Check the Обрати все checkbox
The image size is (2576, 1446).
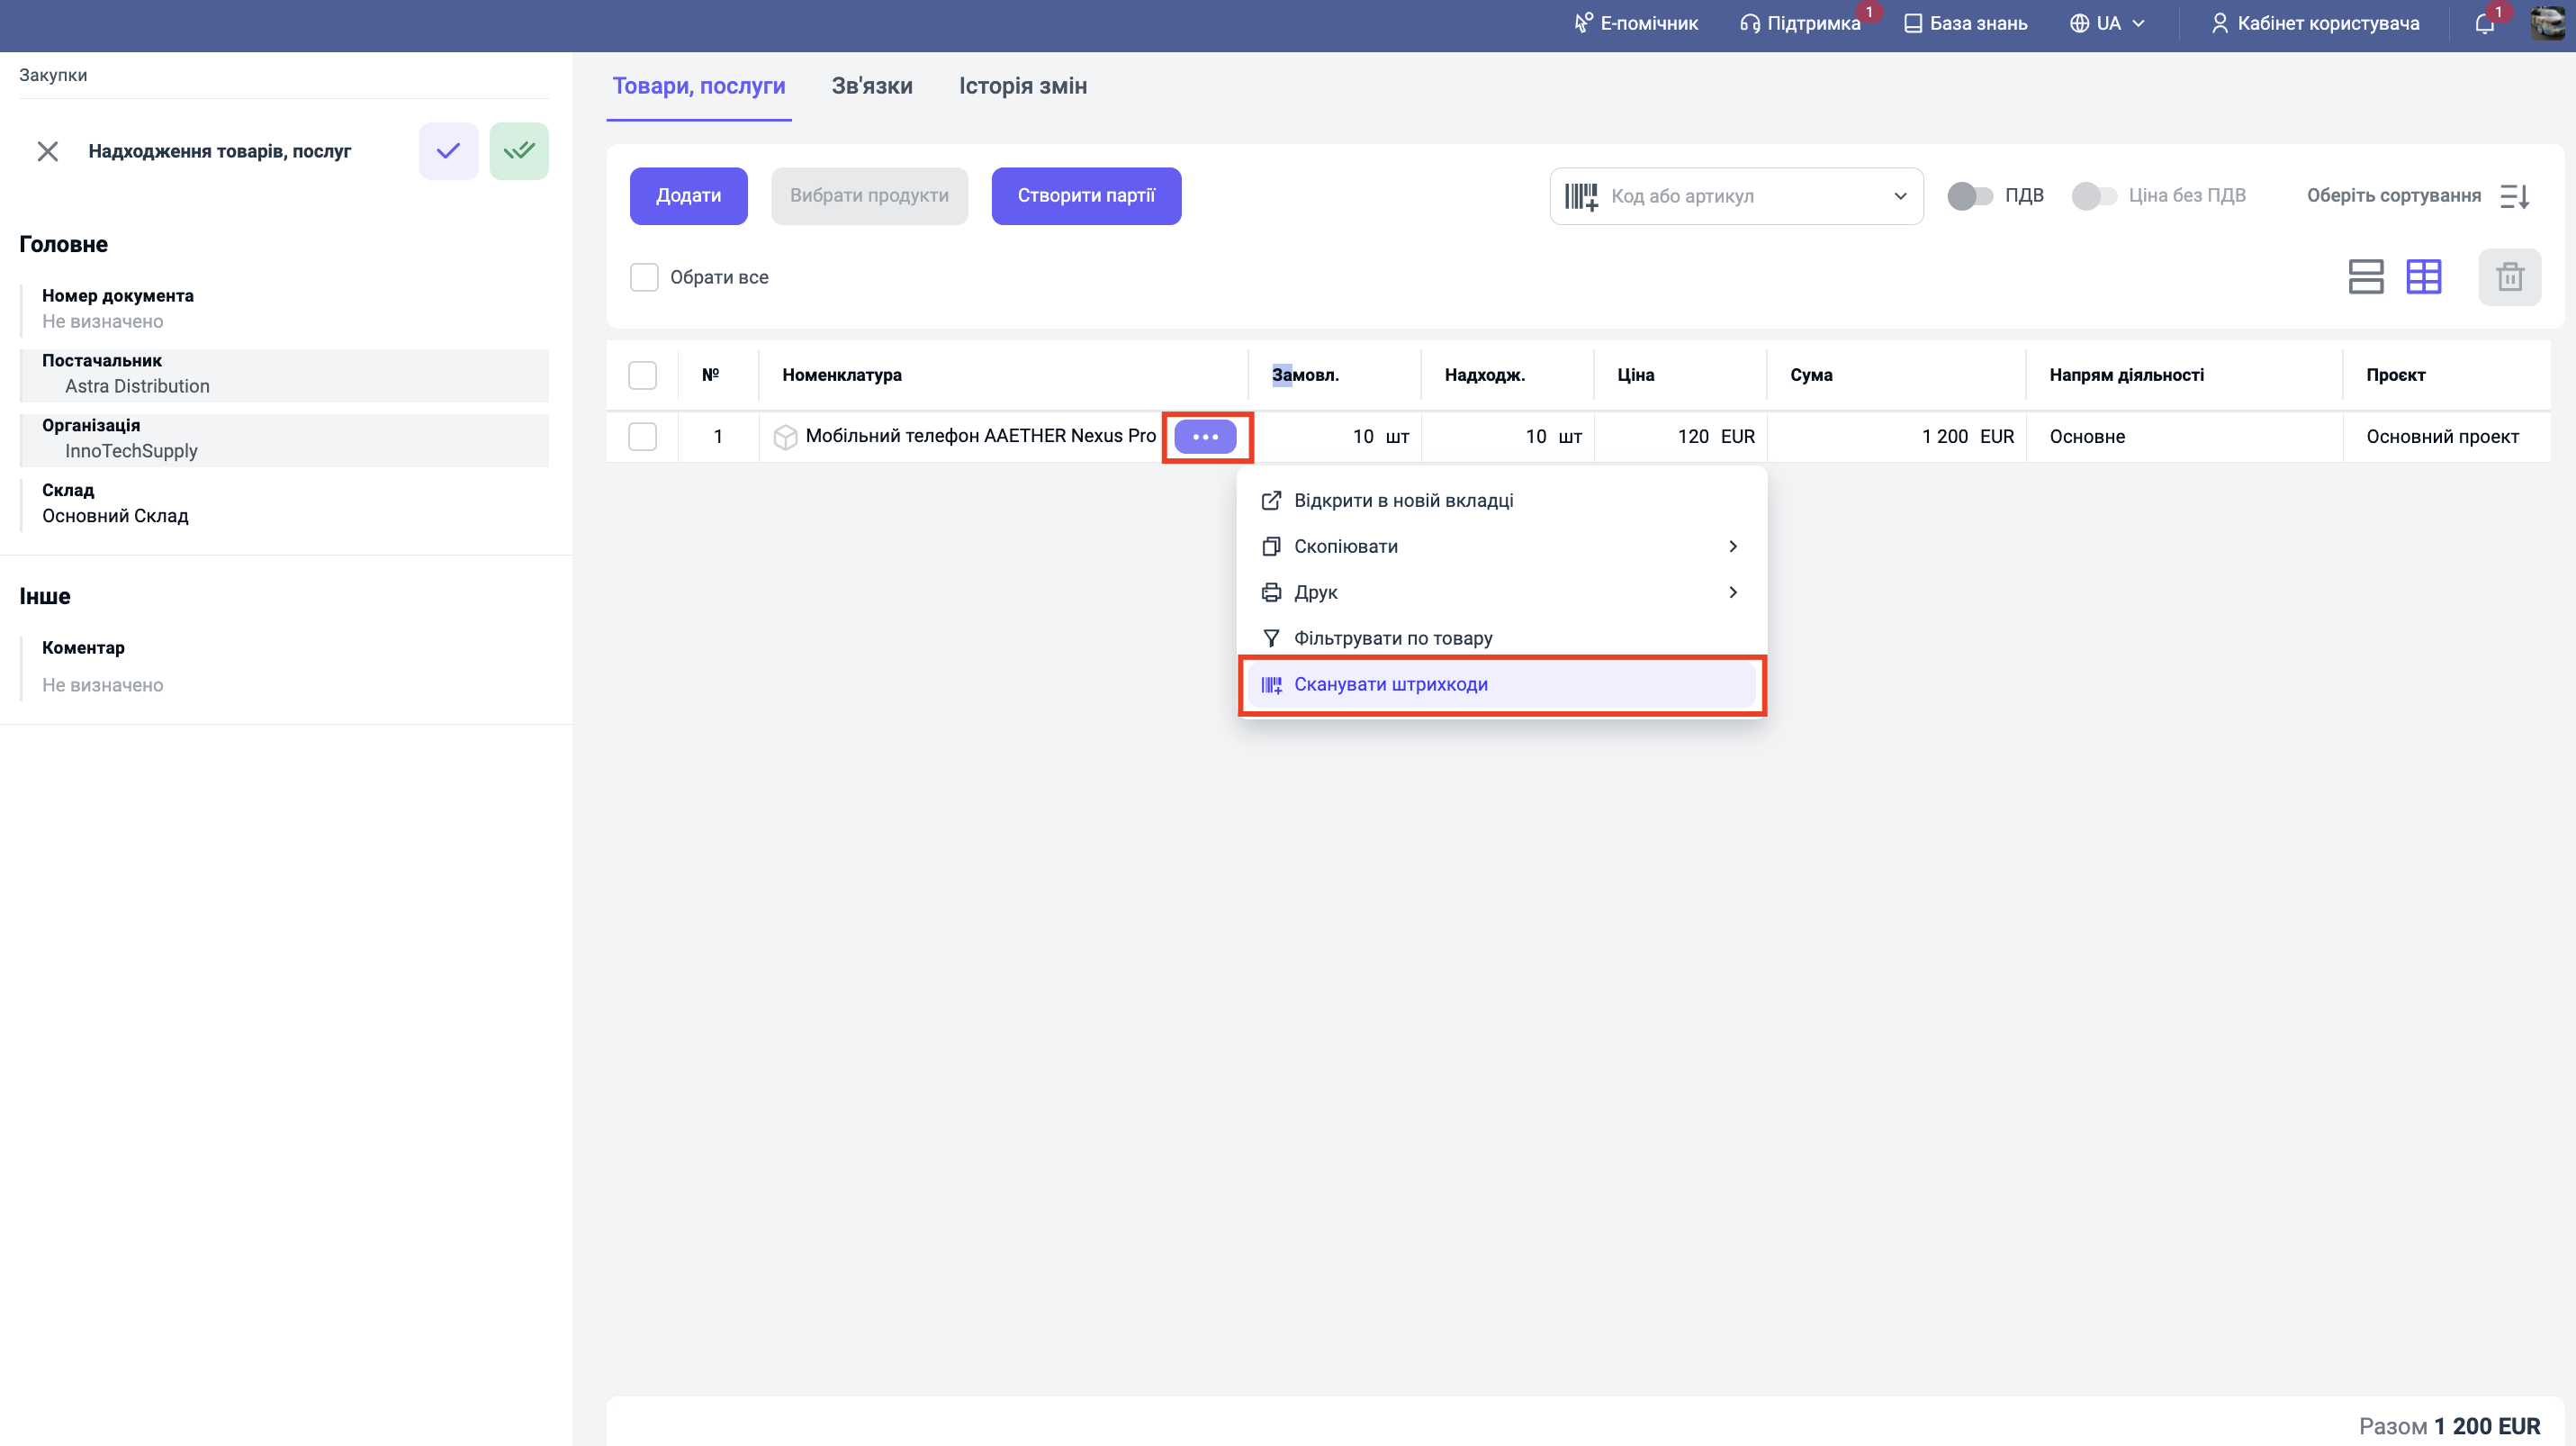[x=644, y=277]
